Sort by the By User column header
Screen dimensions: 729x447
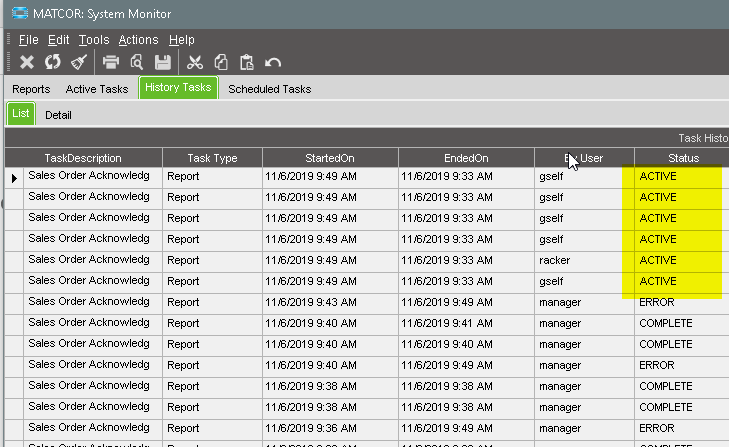coord(584,158)
